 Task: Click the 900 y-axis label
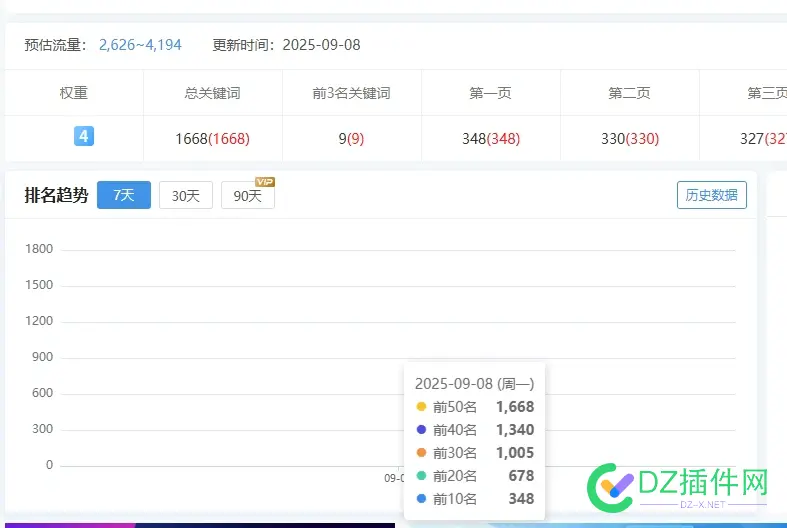(x=42, y=357)
